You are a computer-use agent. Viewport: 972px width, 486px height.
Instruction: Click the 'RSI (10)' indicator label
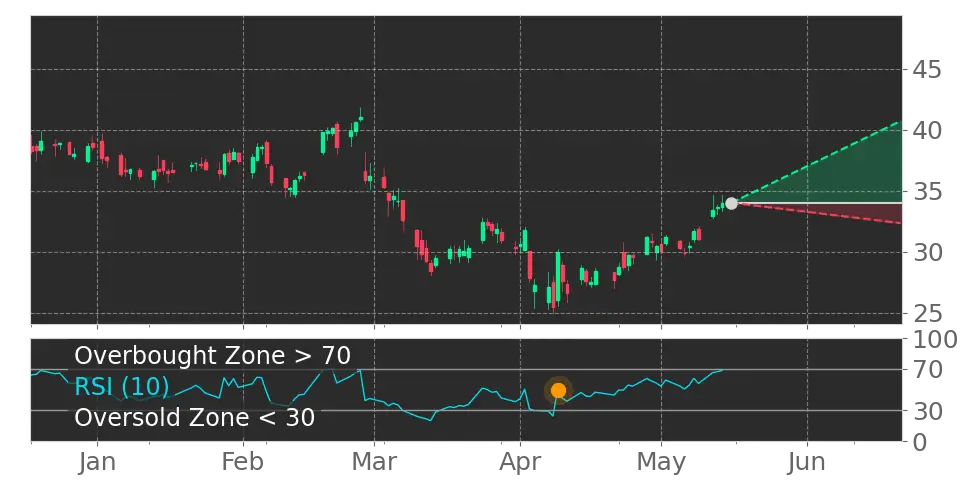(x=122, y=387)
